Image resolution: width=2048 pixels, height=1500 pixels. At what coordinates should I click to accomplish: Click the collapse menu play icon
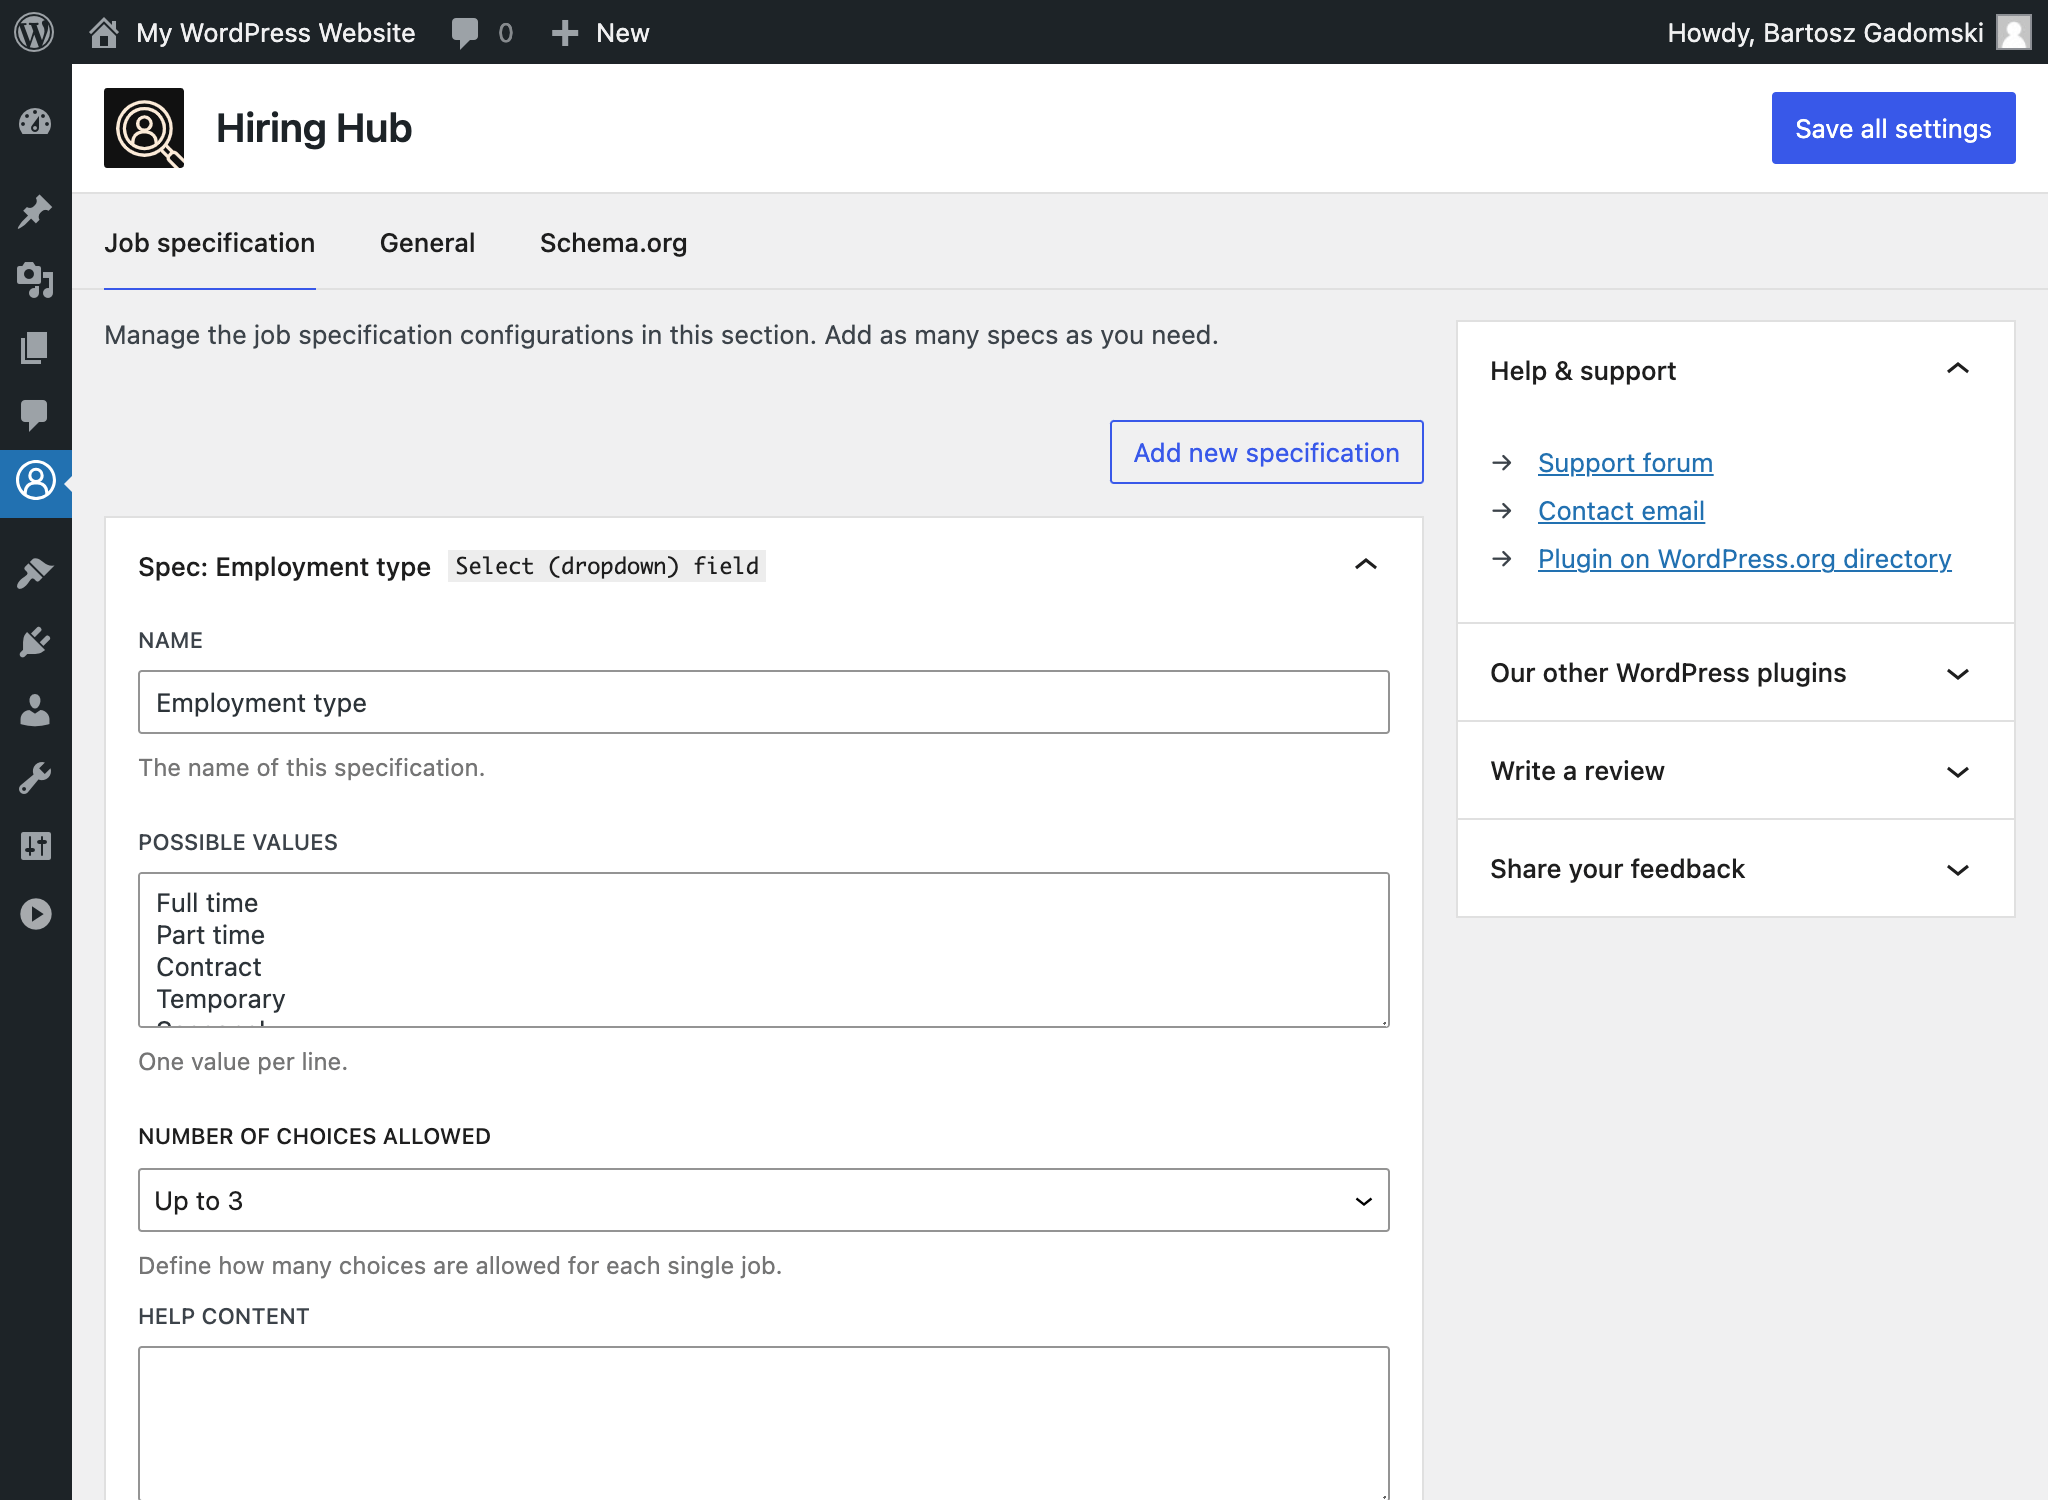coord(35,914)
